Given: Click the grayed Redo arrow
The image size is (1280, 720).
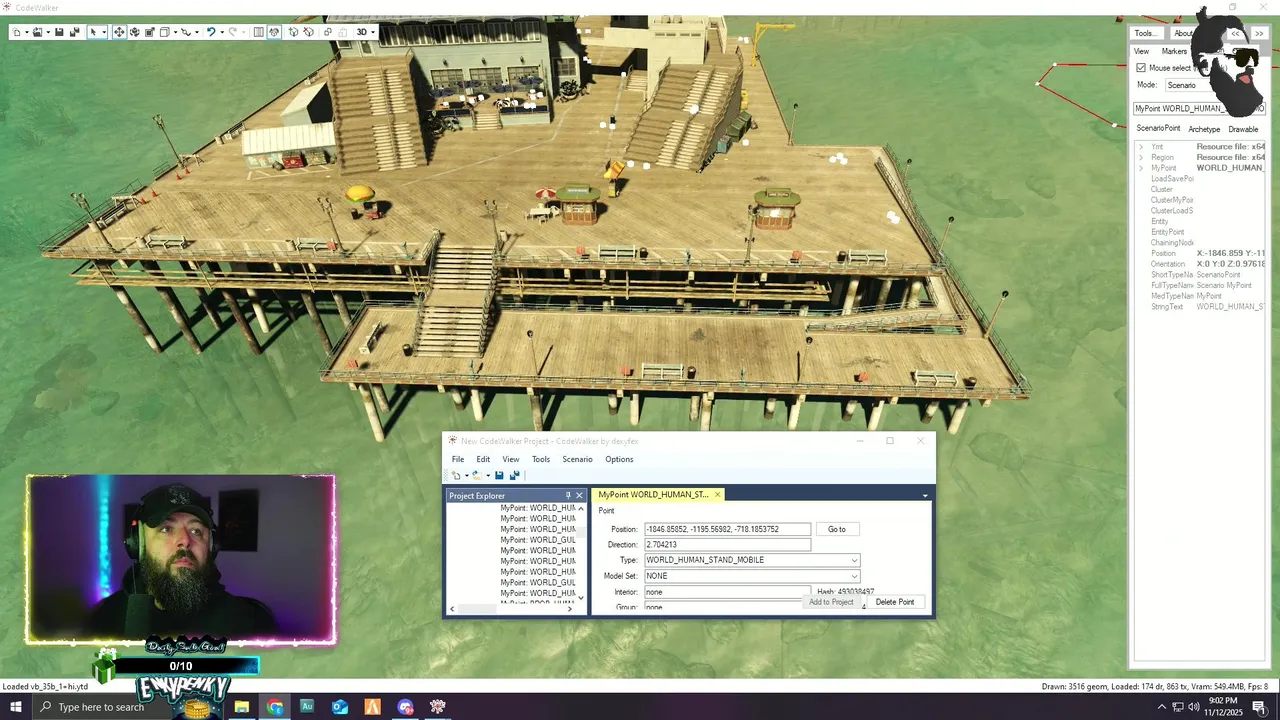Looking at the screenshot, I should [x=233, y=32].
